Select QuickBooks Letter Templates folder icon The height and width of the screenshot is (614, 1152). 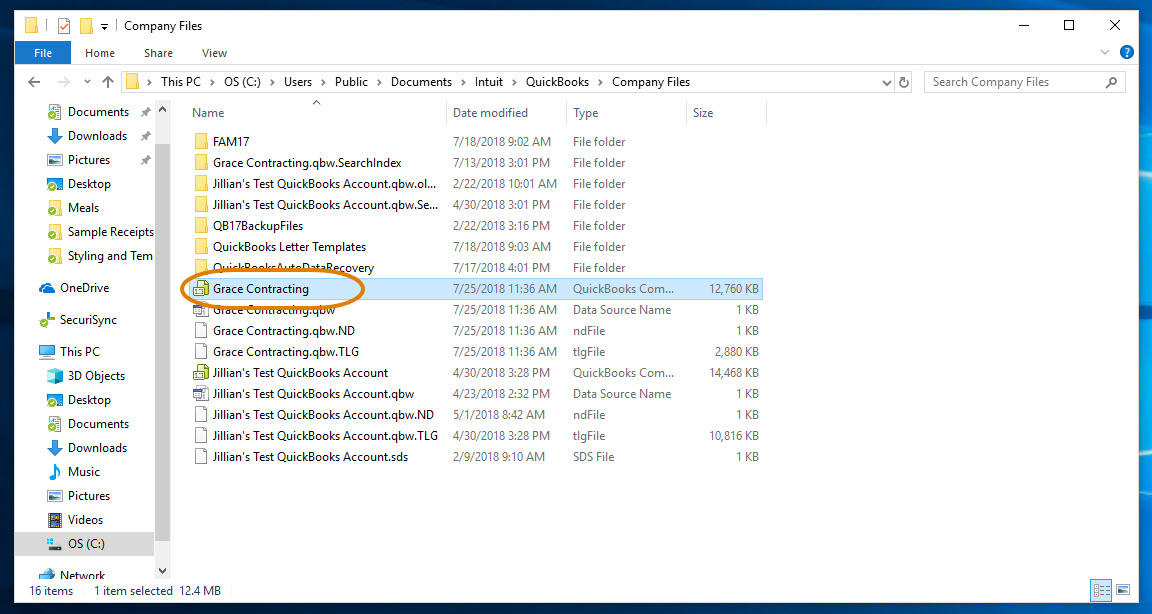pos(201,247)
